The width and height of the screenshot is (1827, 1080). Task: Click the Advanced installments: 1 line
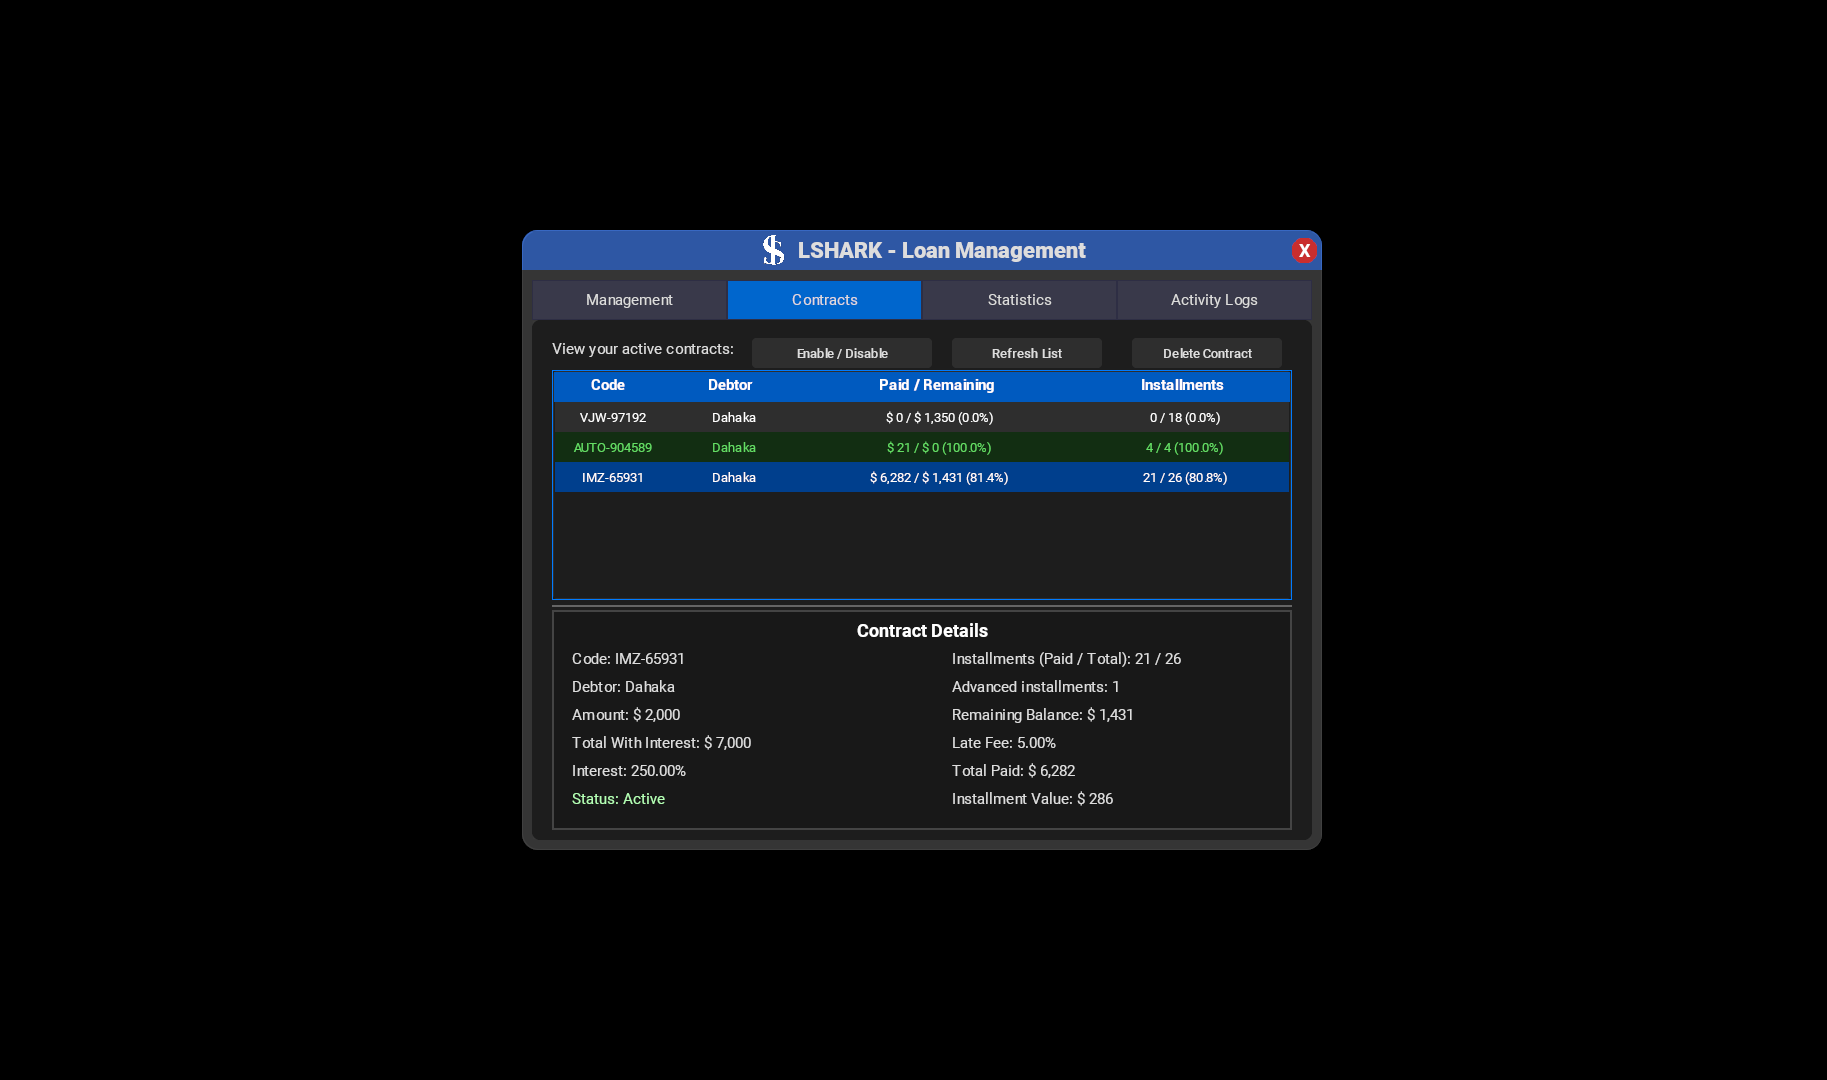click(1036, 687)
